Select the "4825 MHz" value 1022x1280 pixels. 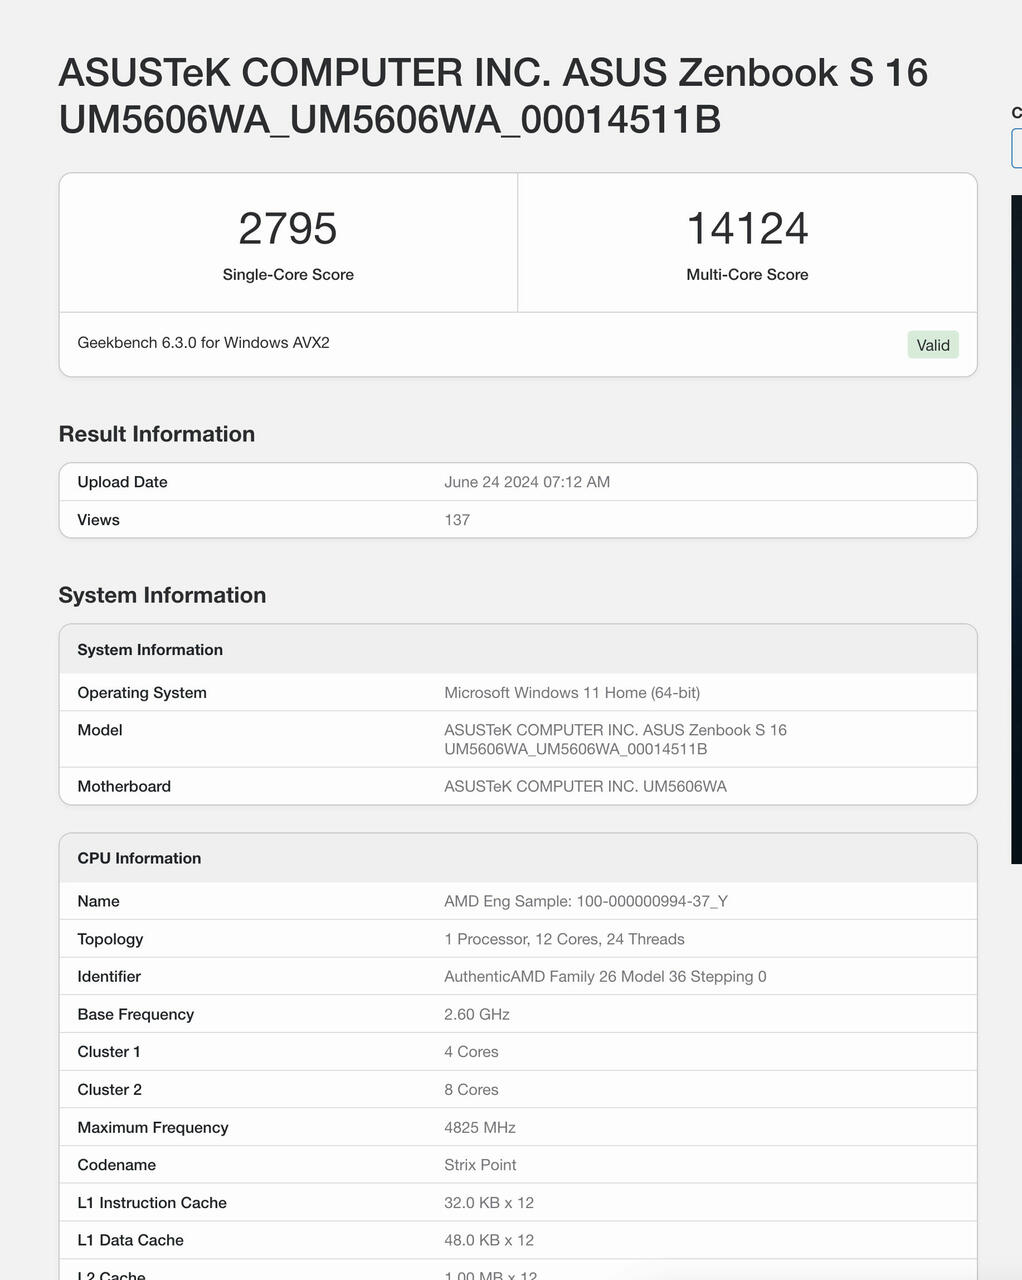click(x=480, y=1128)
